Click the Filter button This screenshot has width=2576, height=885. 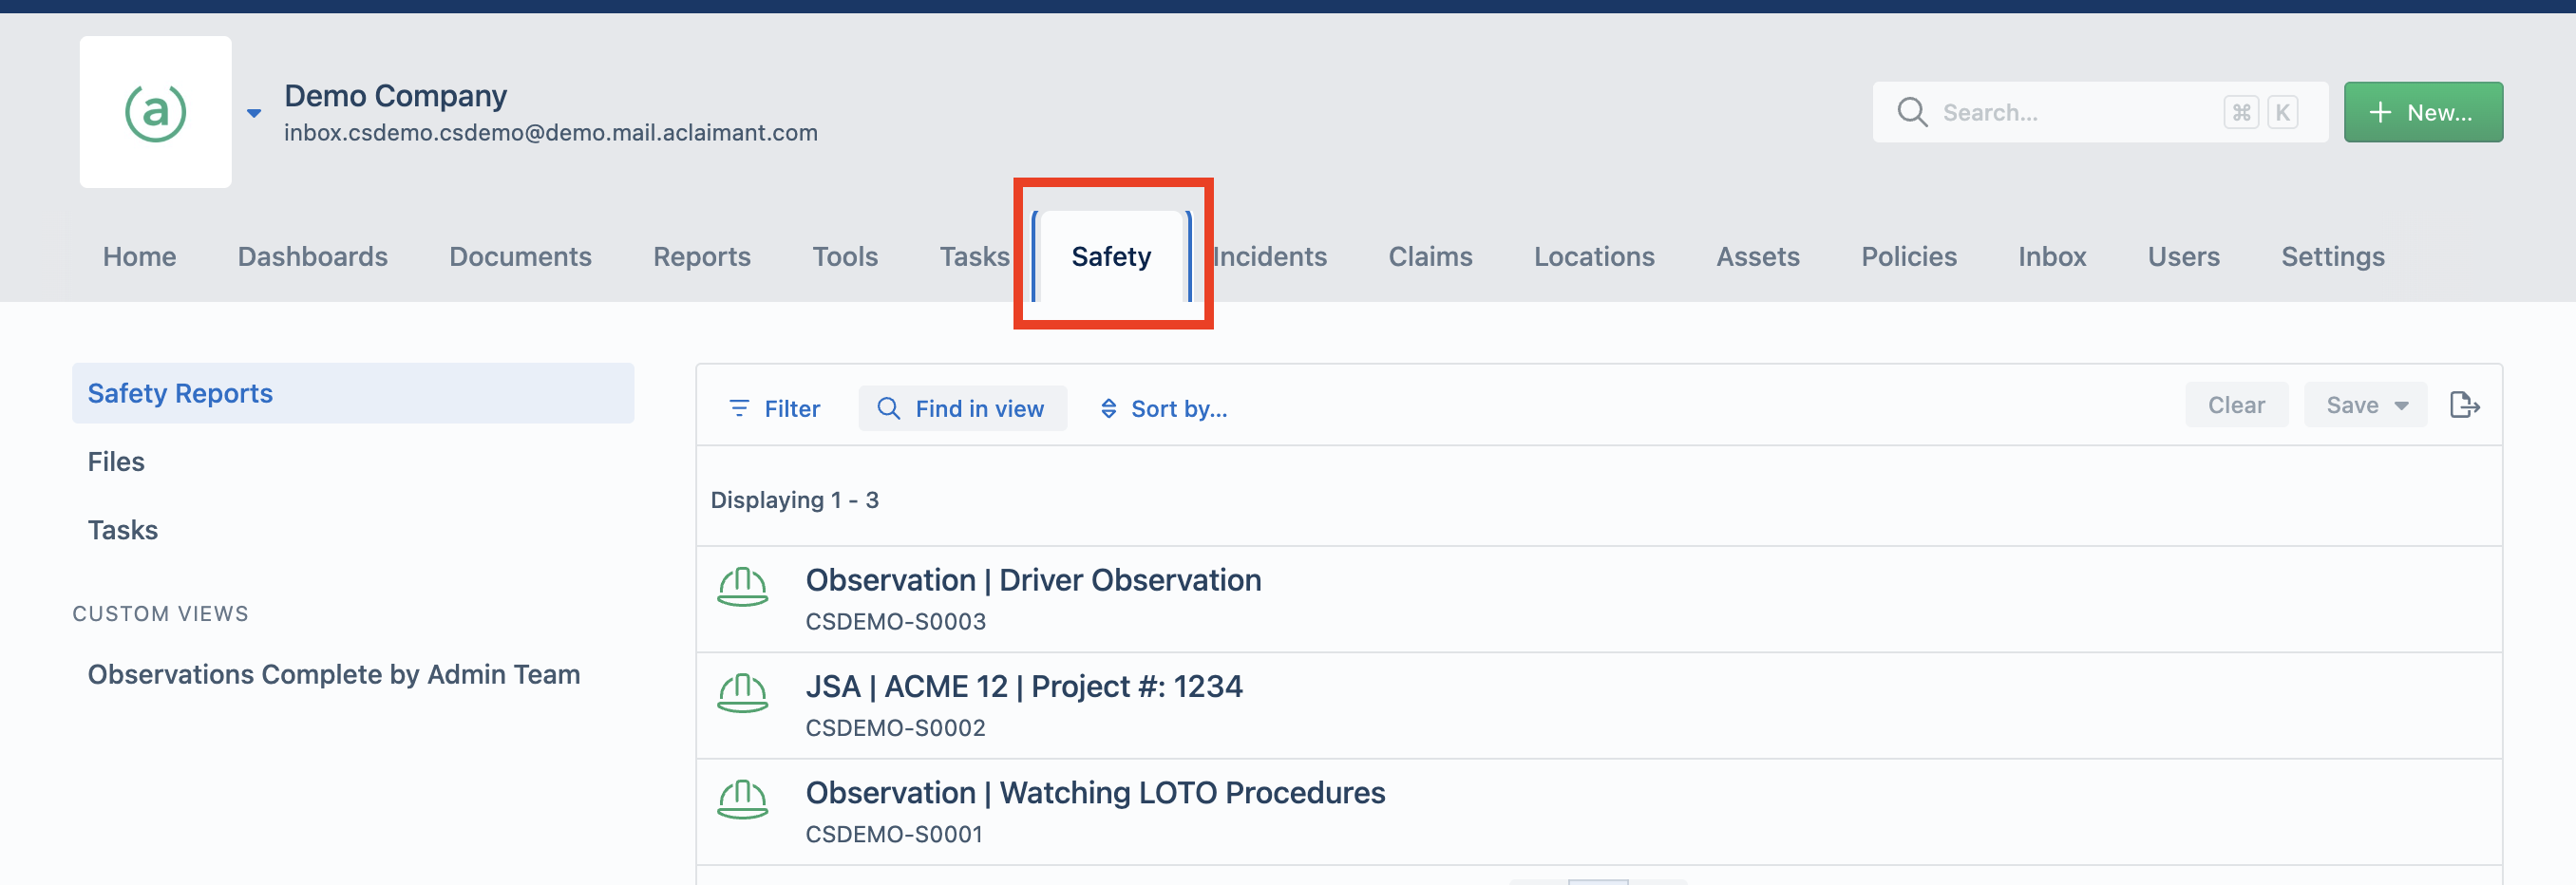point(774,408)
